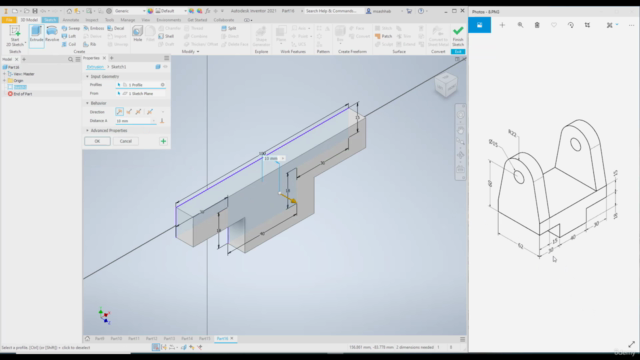Click the Sketch1 breadcrumb in Properties
This screenshot has height=360, width=640.
[119, 67]
